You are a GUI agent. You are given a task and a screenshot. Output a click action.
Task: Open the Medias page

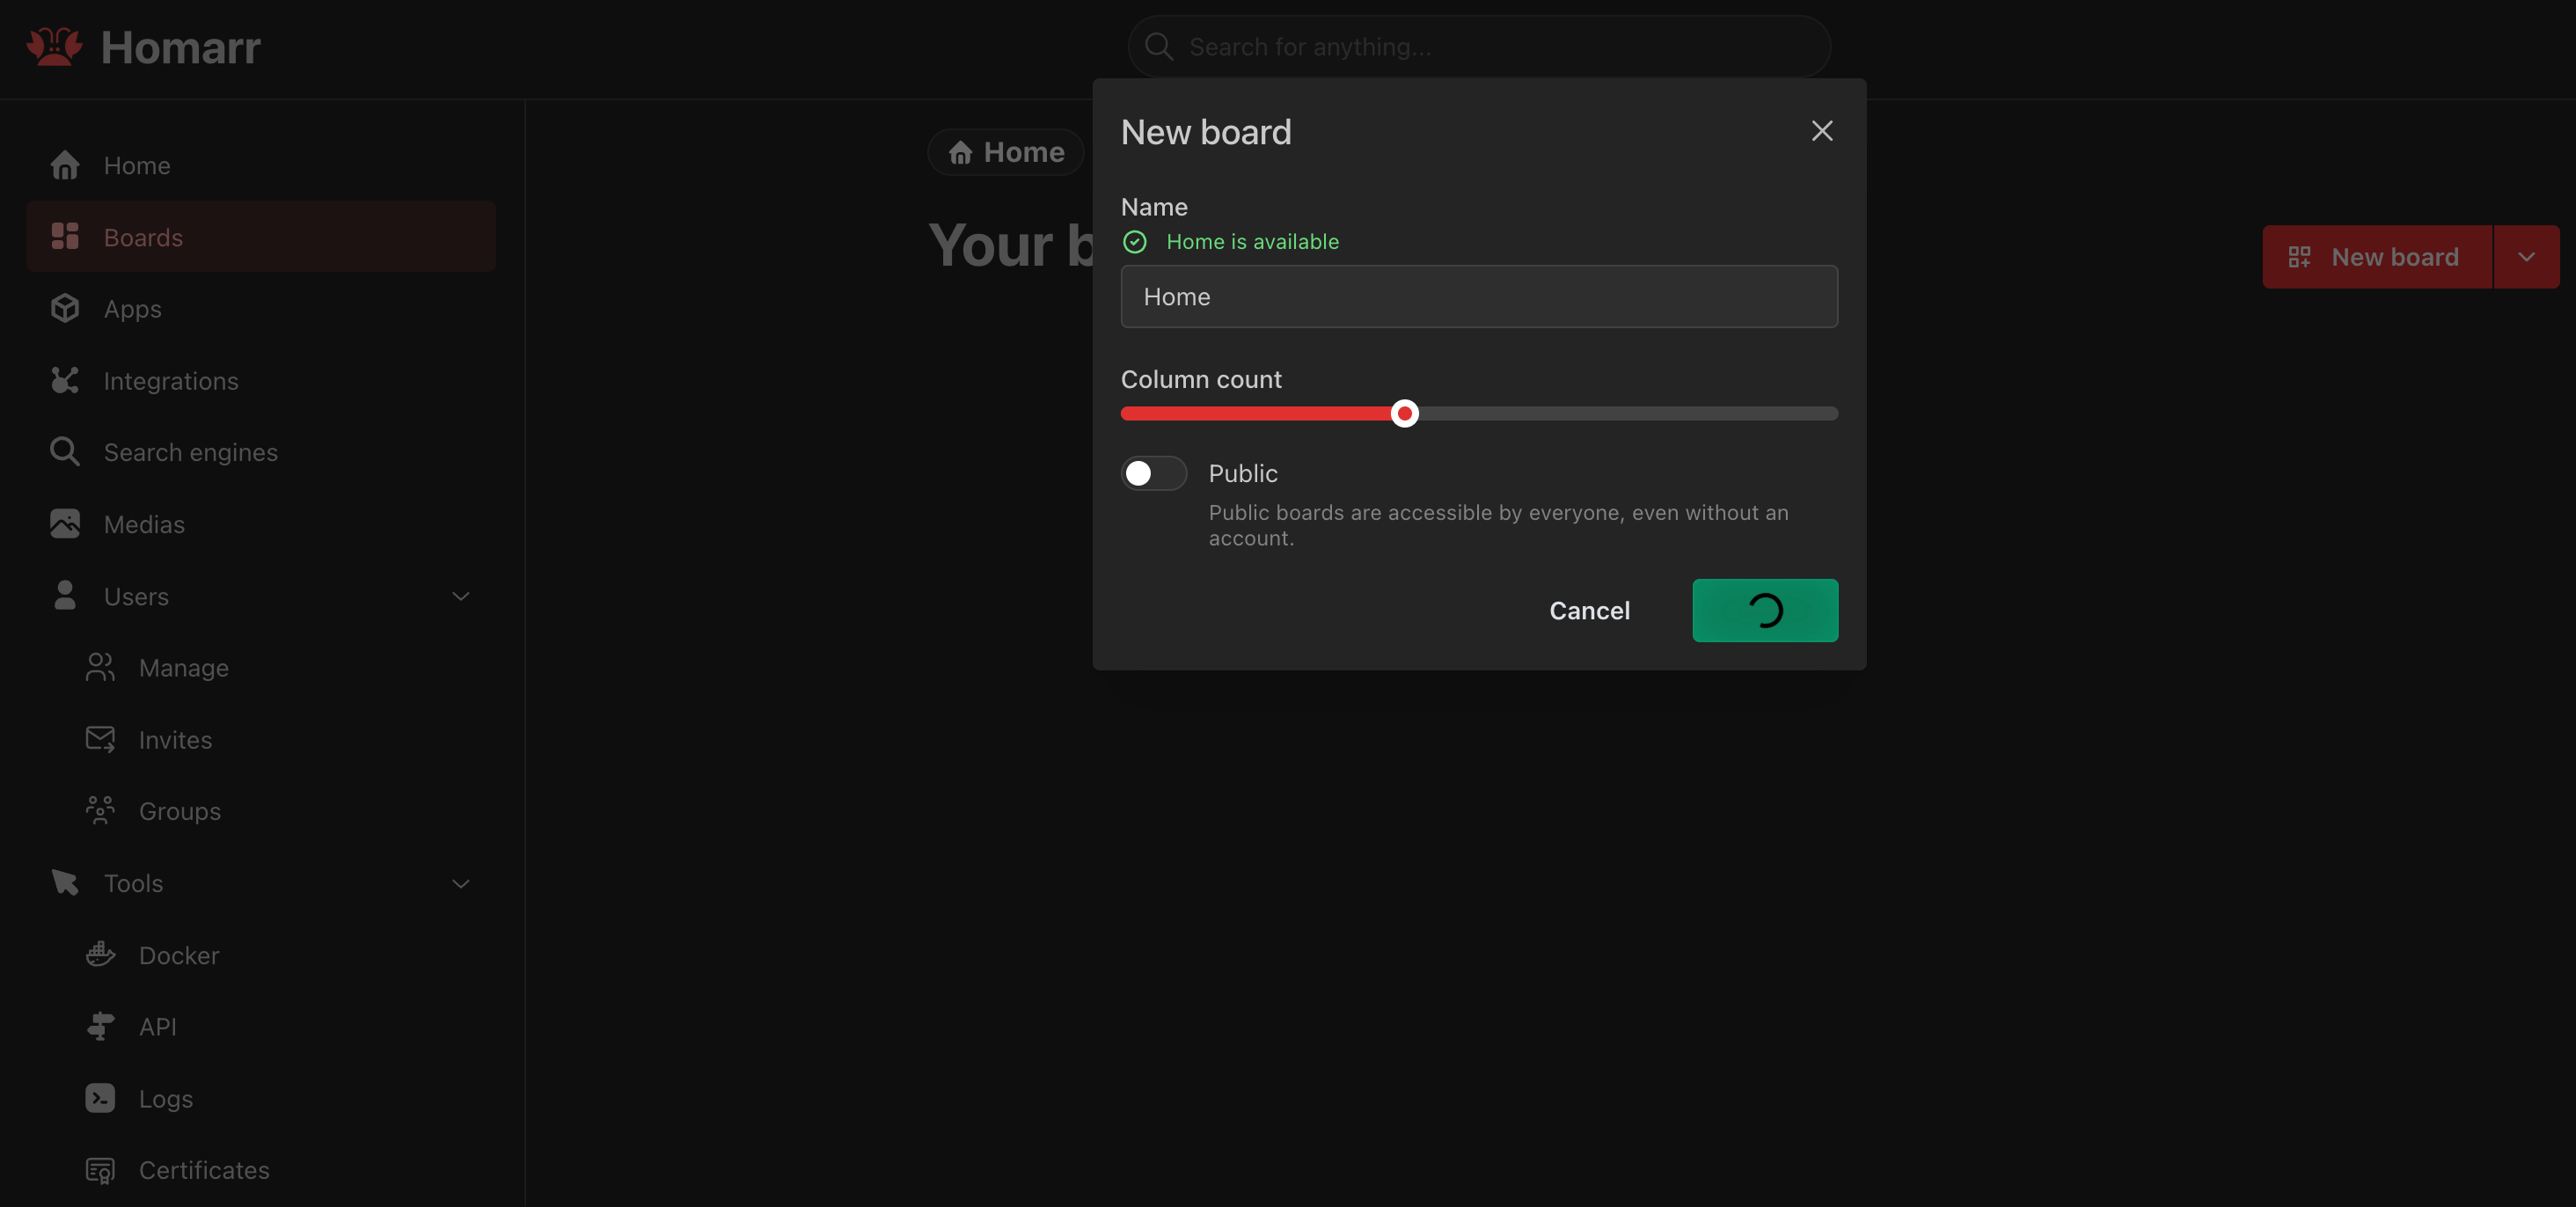pyautogui.click(x=261, y=524)
